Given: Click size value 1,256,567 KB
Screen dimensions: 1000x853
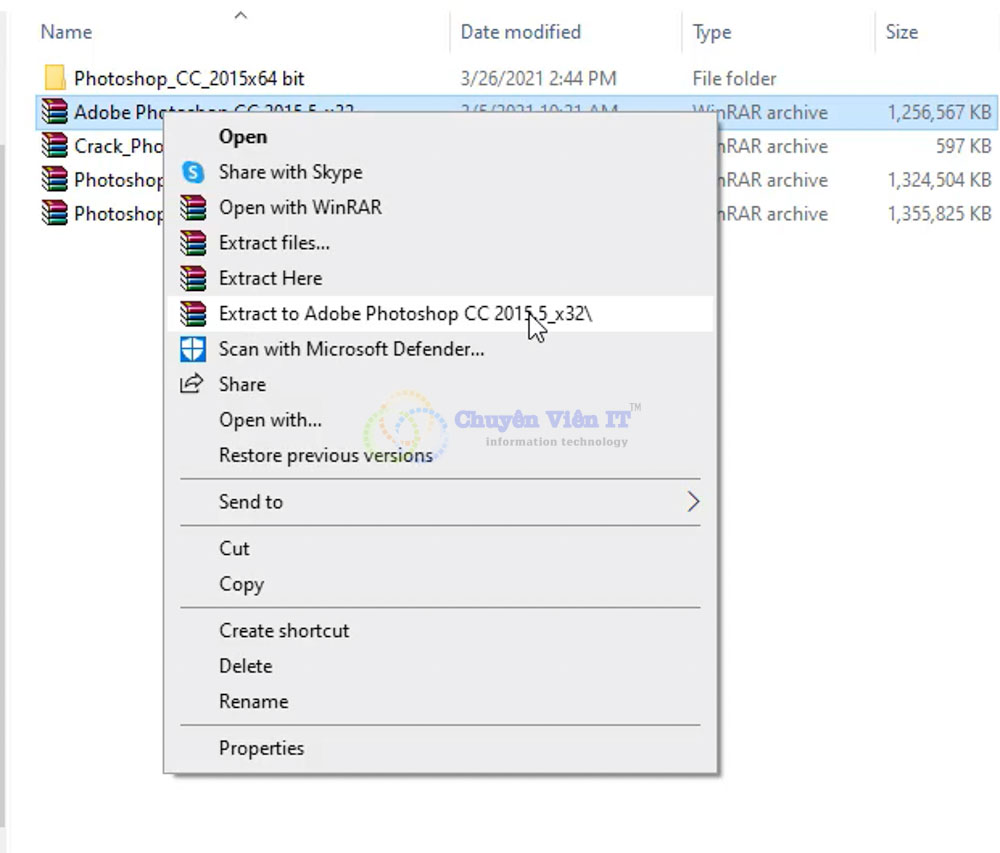Looking at the screenshot, I should tap(939, 112).
